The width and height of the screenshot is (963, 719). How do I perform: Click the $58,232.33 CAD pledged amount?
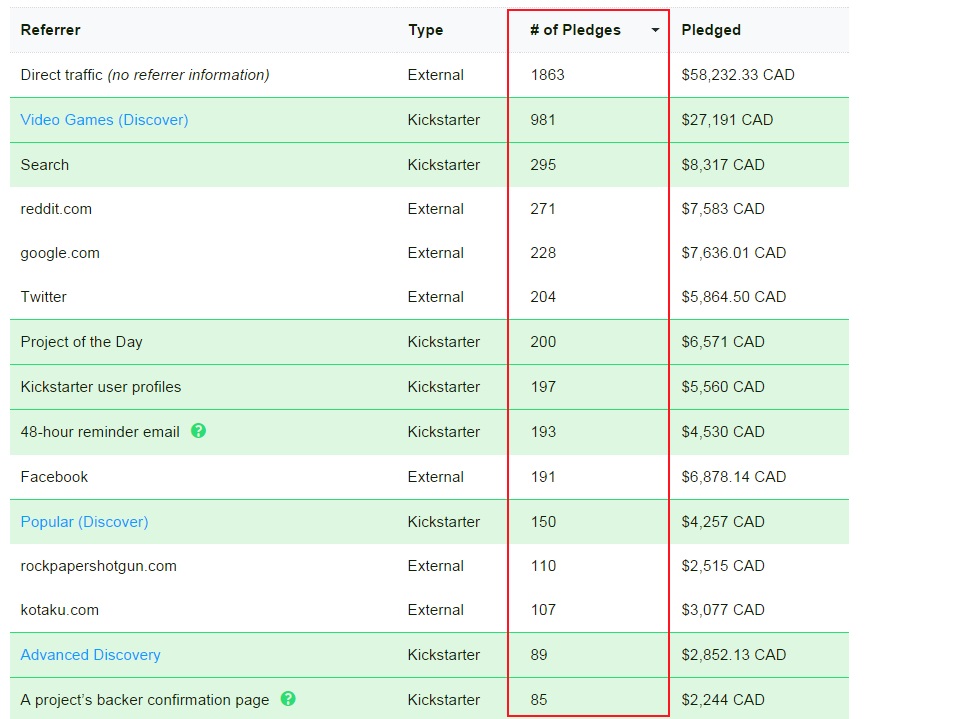(738, 75)
